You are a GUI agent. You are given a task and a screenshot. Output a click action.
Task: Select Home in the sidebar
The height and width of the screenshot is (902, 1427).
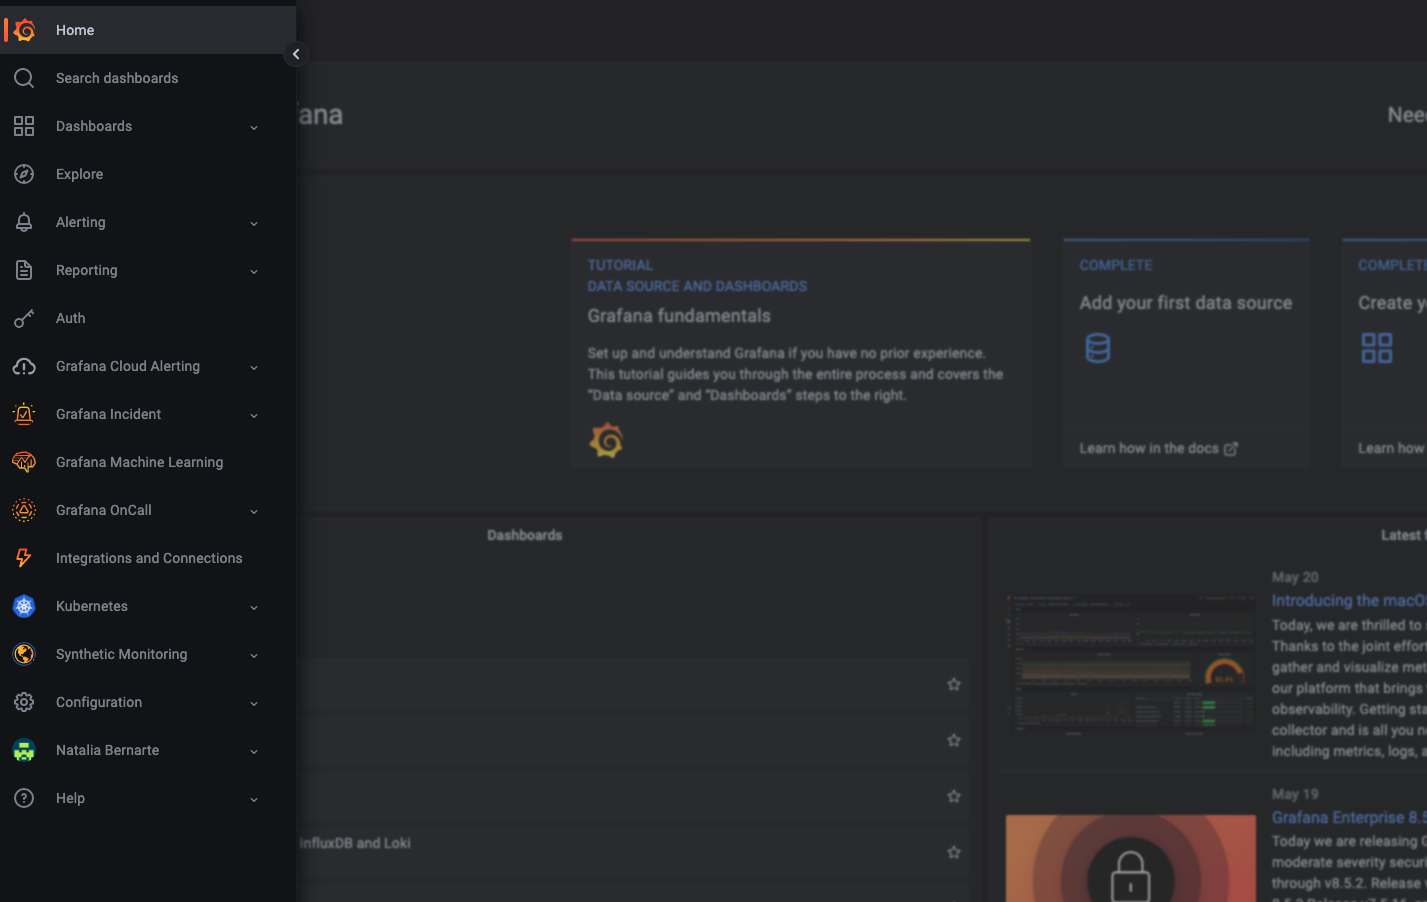pyautogui.click(x=74, y=30)
